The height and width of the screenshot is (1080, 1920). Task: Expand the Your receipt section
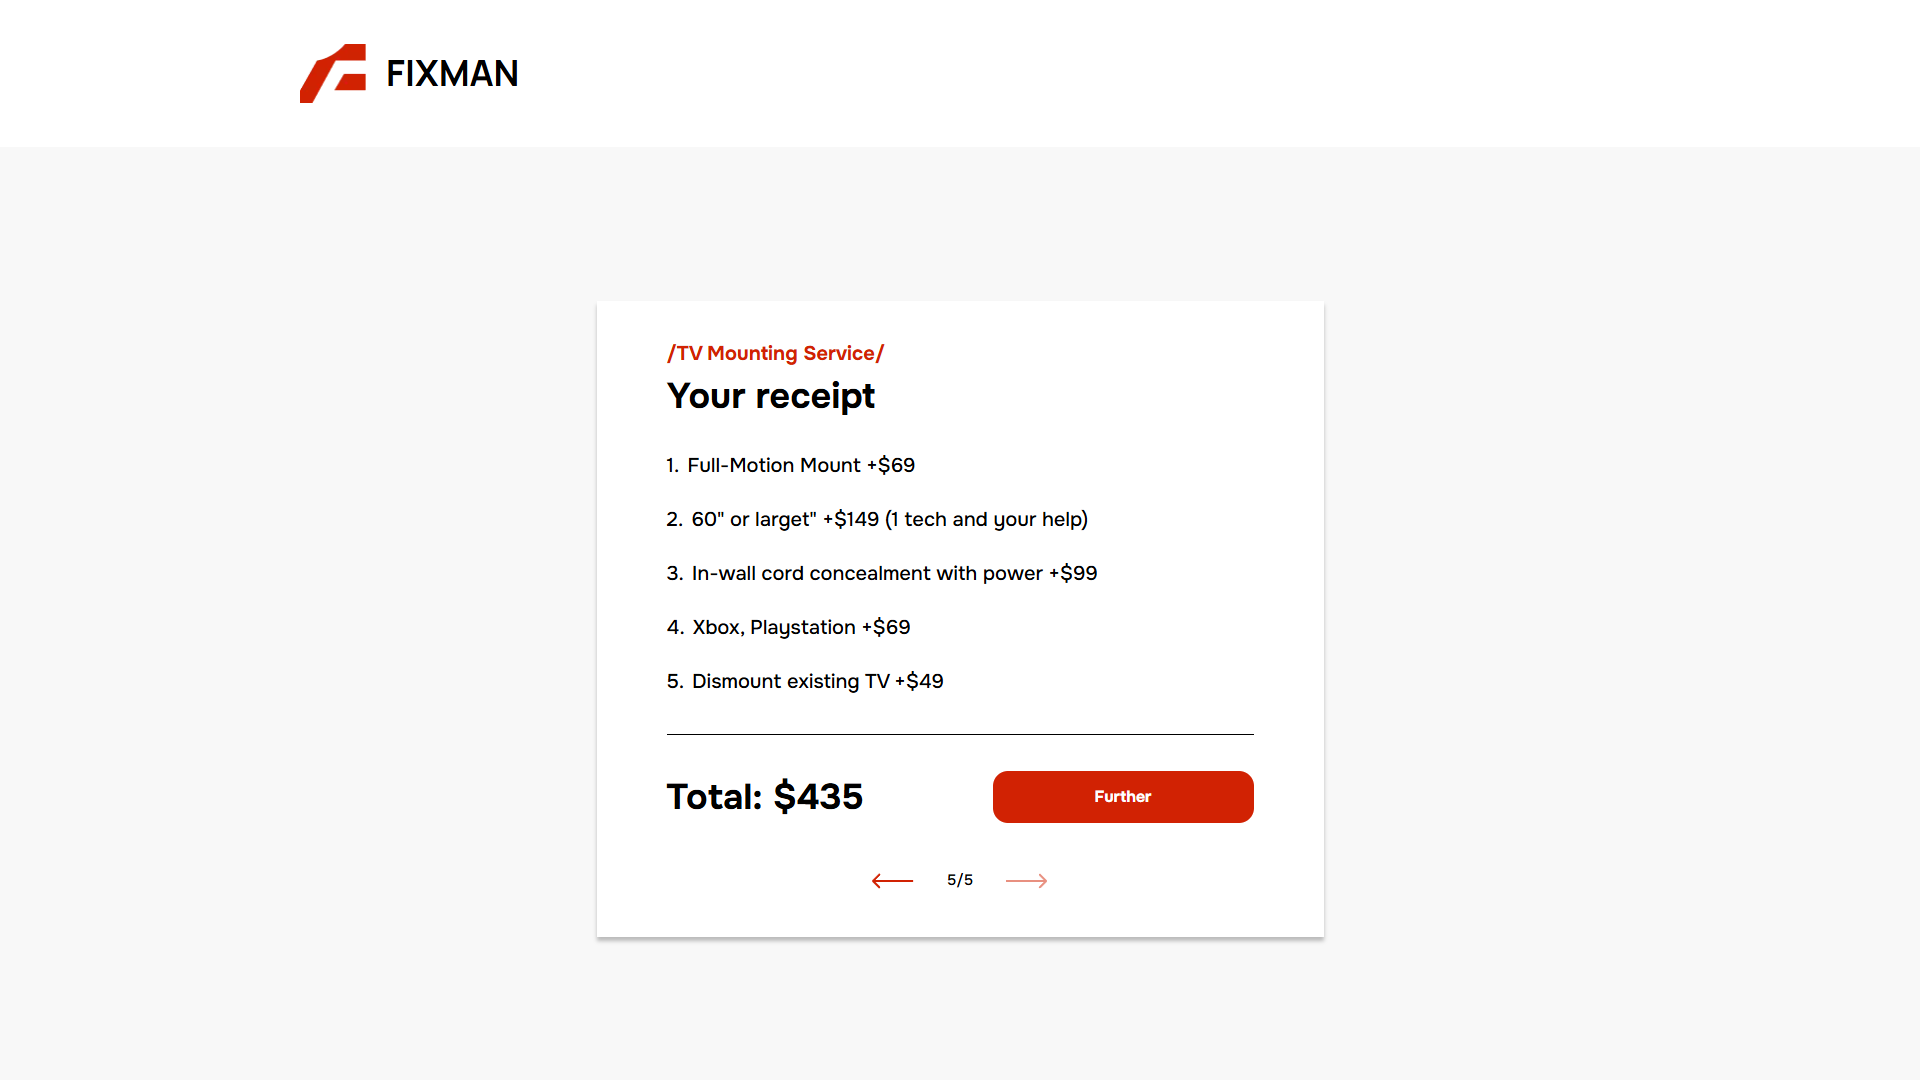[x=770, y=396]
